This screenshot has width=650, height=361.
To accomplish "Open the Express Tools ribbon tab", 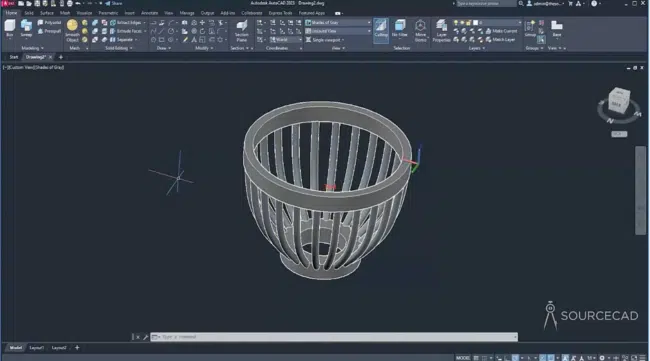I will pyautogui.click(x=280, y=13).
